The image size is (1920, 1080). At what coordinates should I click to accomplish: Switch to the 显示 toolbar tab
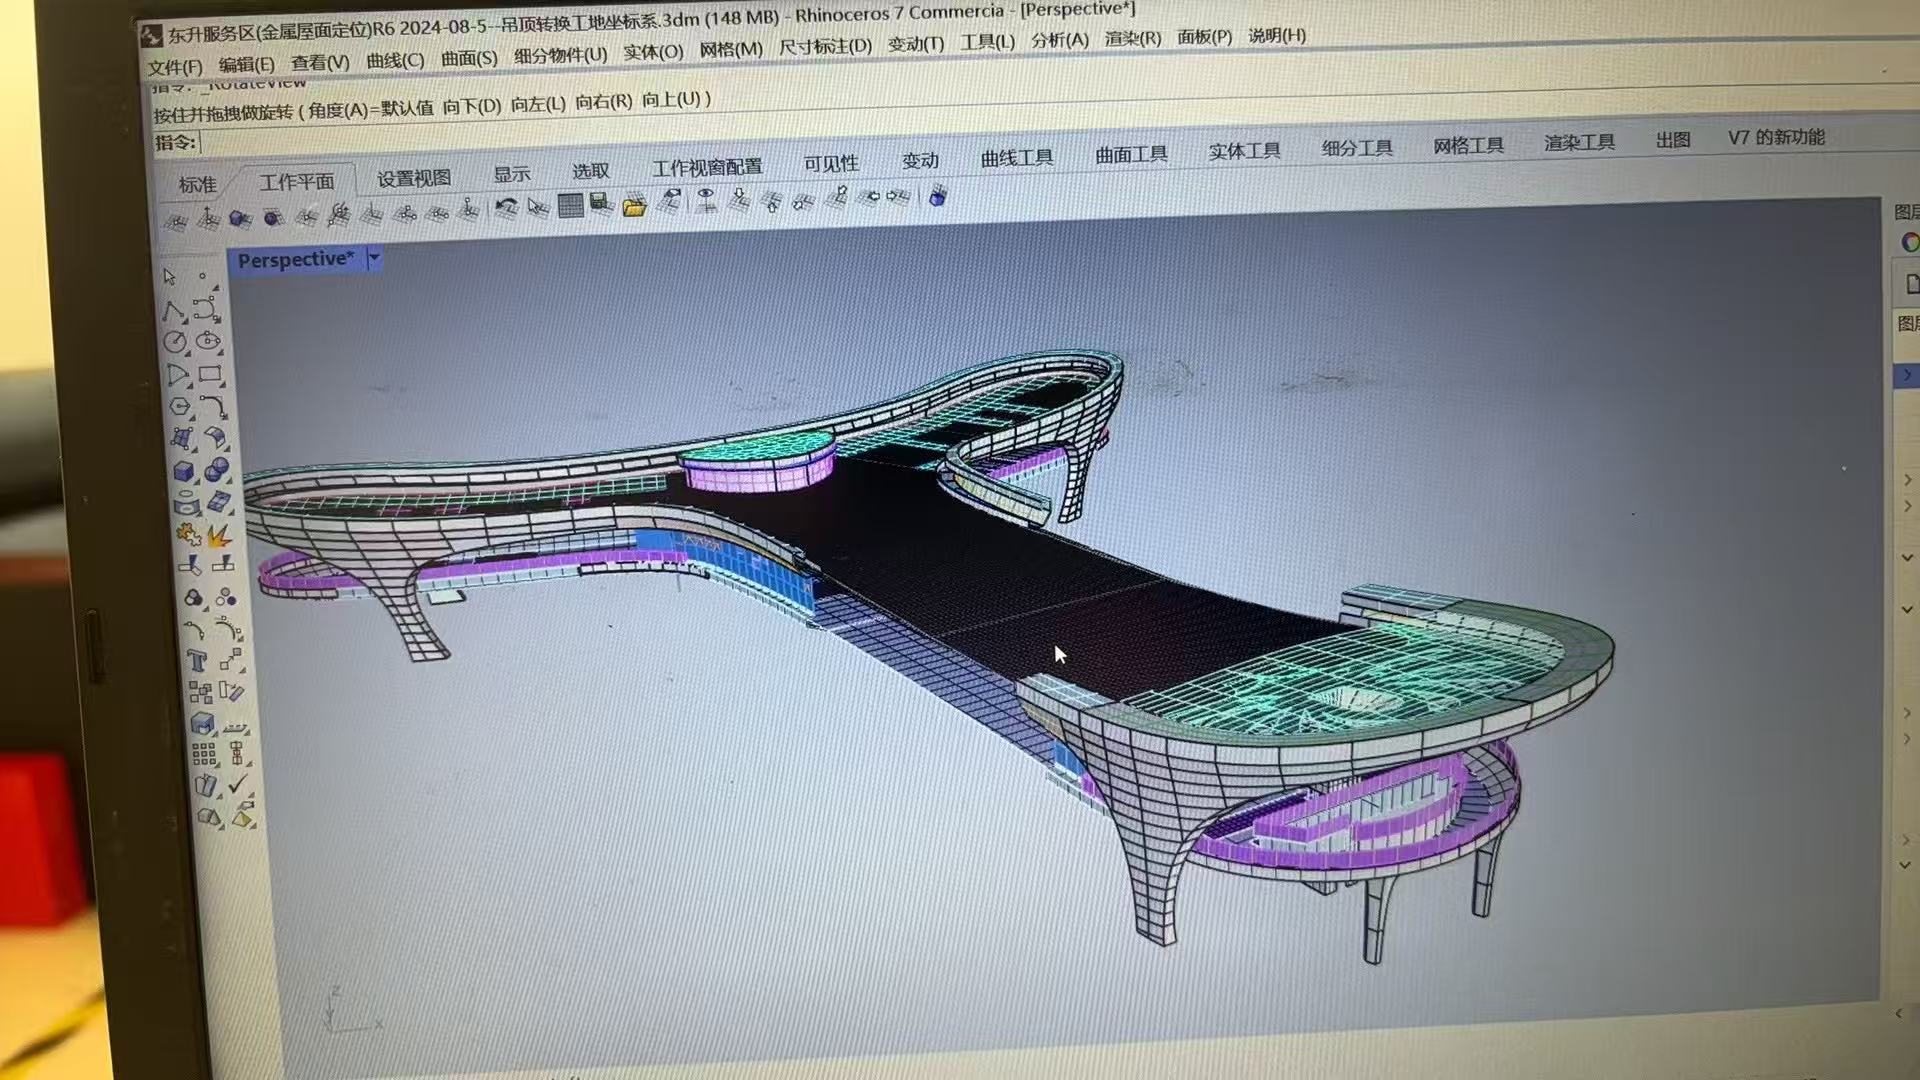[511, 174]
